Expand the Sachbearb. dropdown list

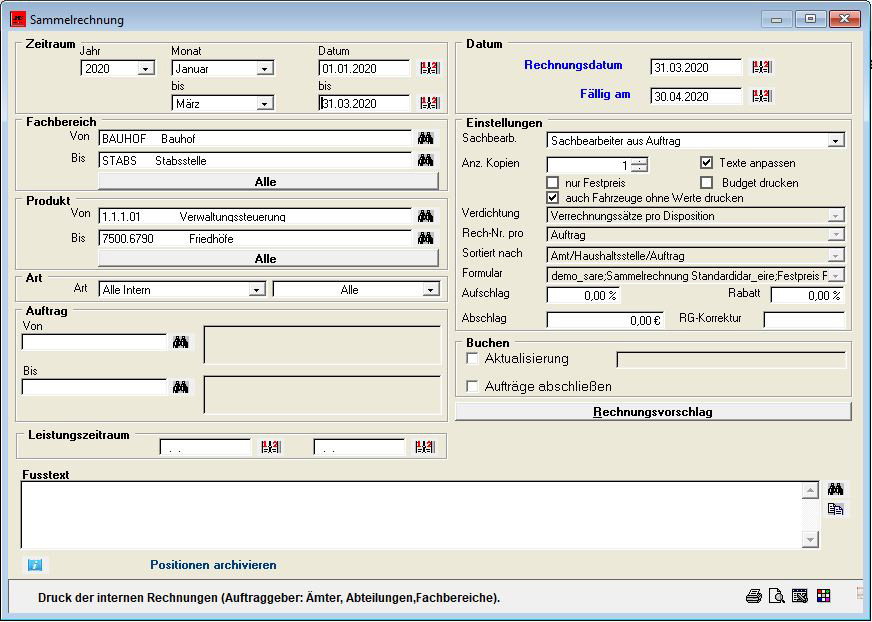[836, 141]
